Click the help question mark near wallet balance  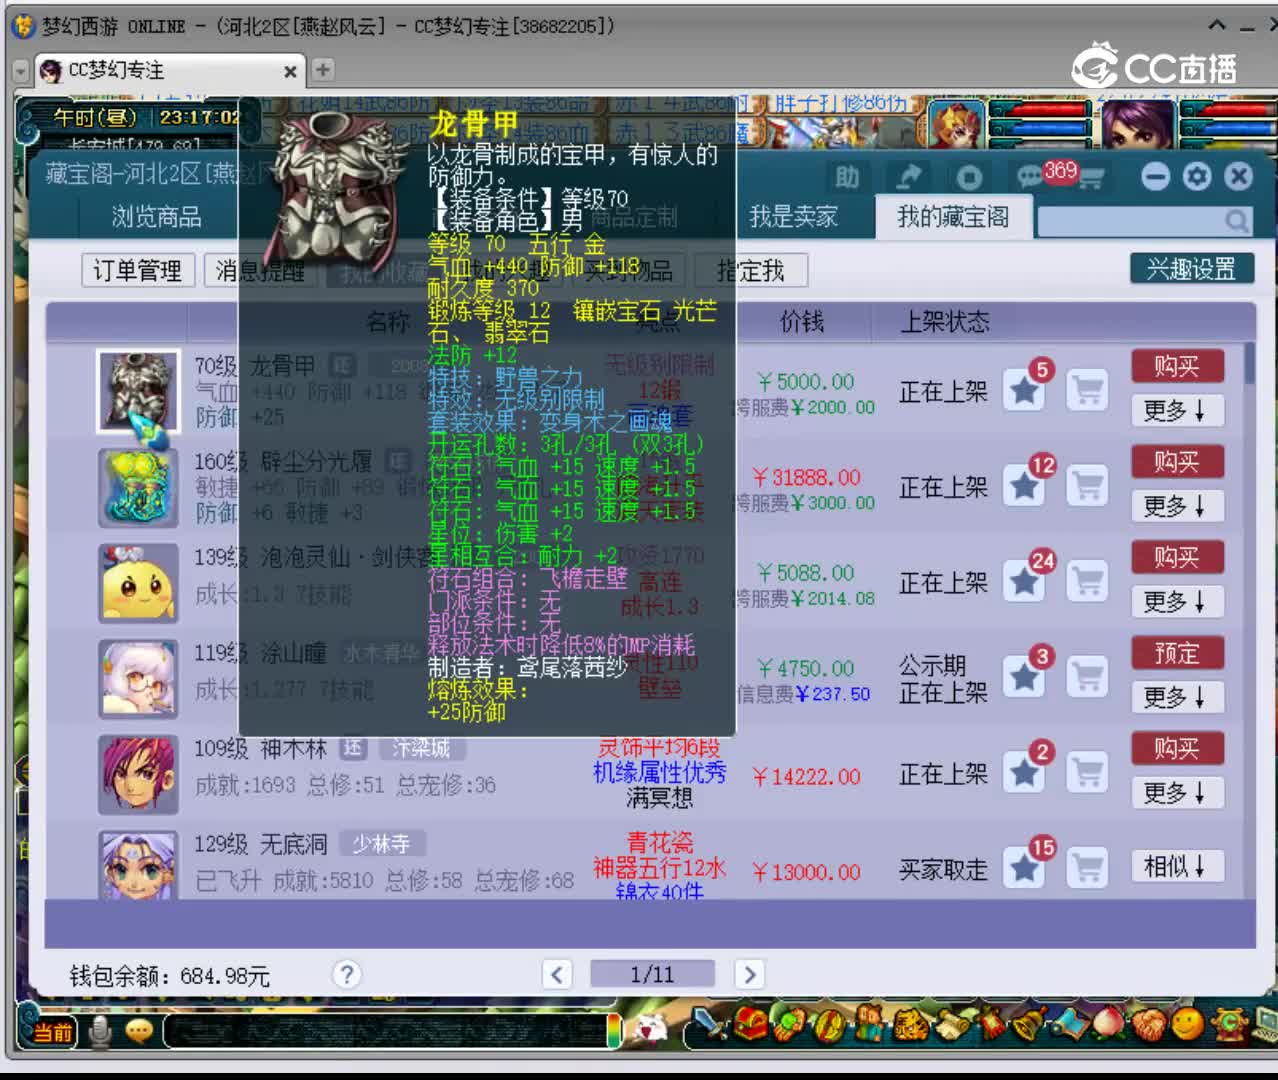[x=346, y=974]
